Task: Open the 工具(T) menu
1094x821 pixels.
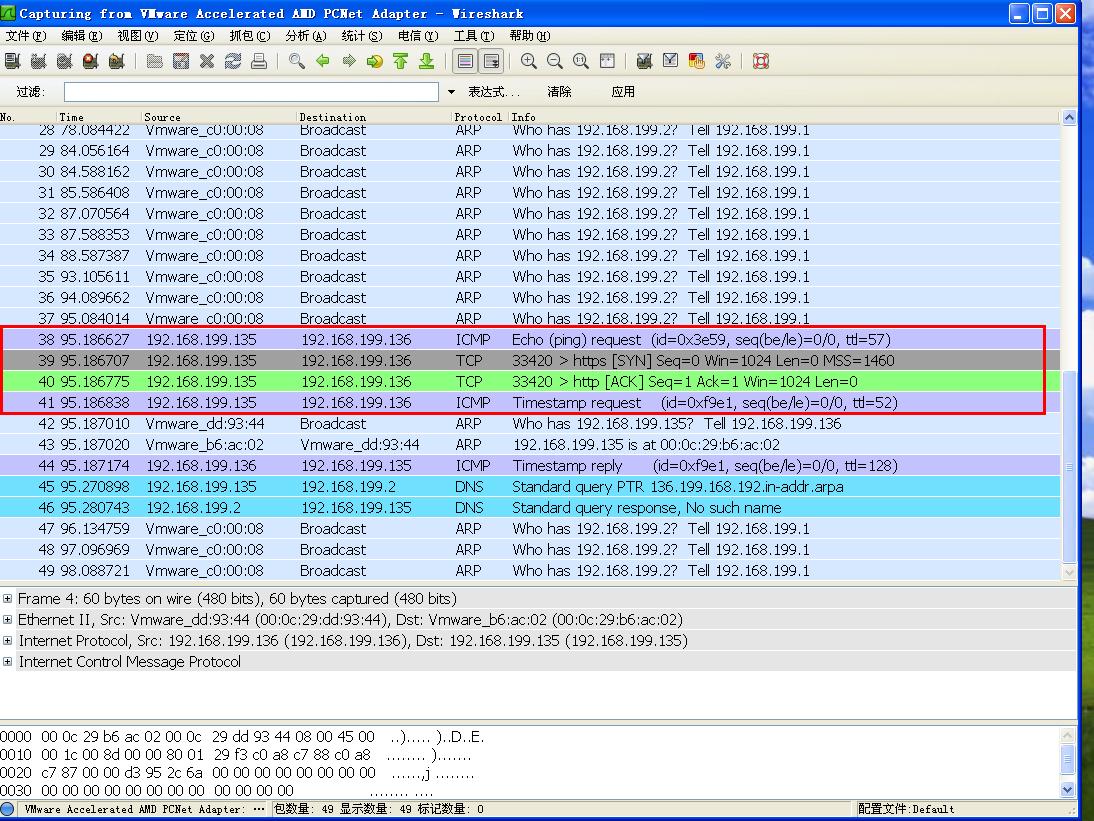Action: [474, 36]
